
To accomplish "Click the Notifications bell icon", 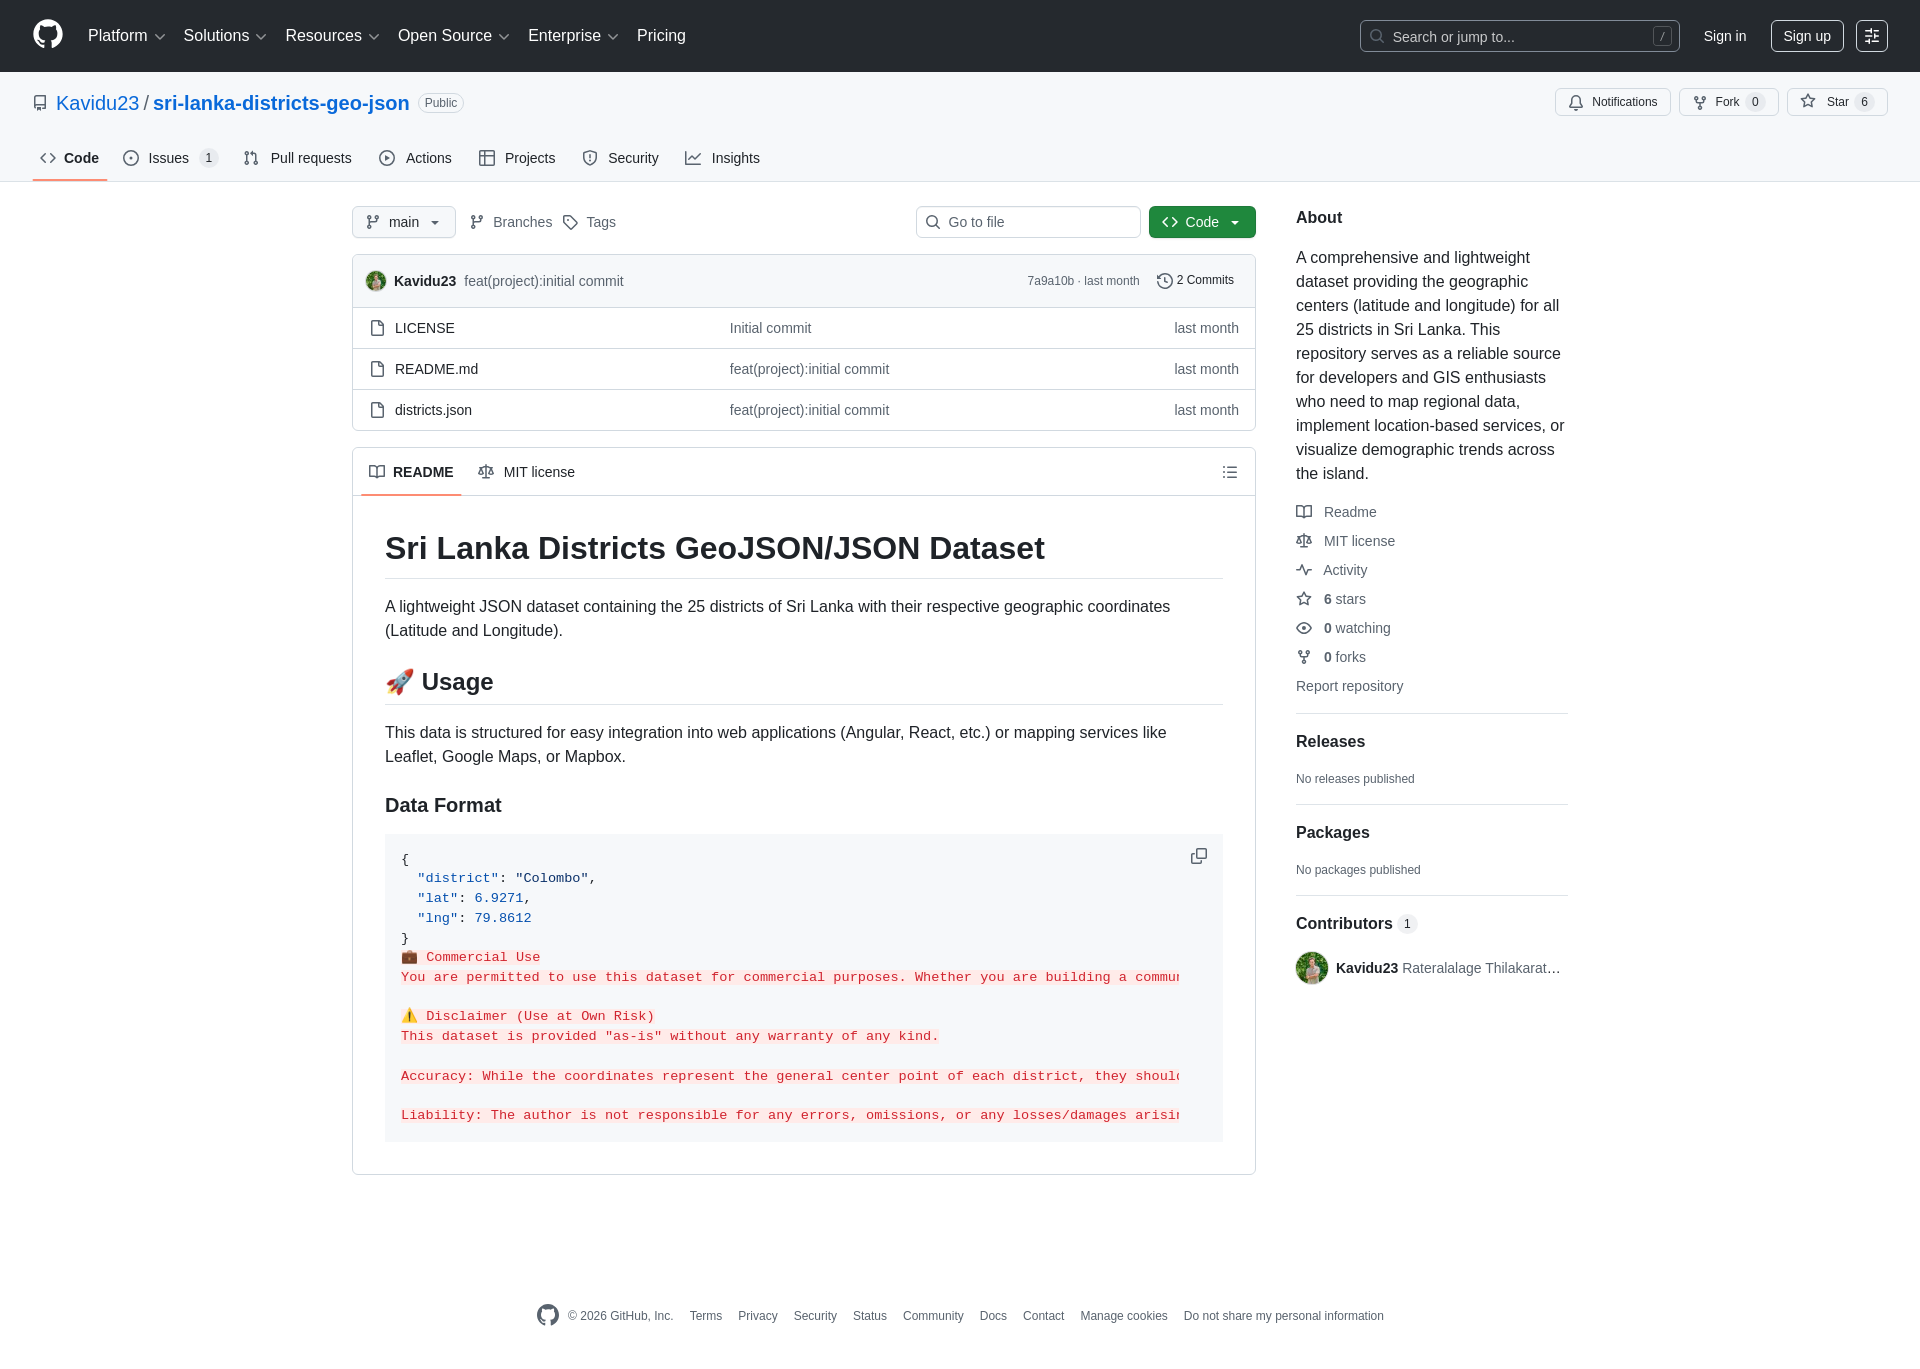I will click(x=1576, y=102).
